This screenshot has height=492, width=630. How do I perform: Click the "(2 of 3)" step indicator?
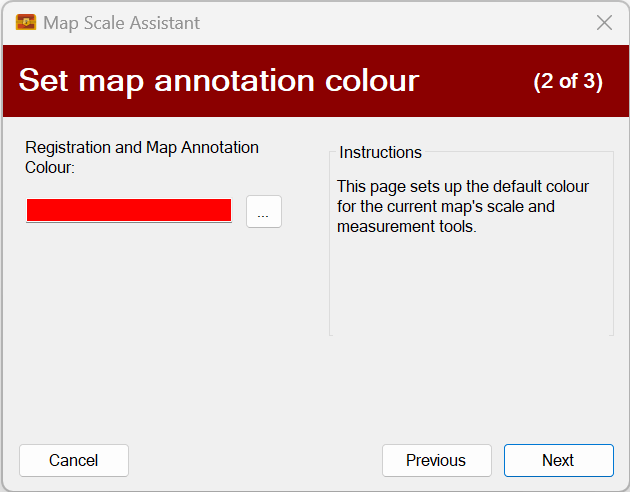pos(568,81)
